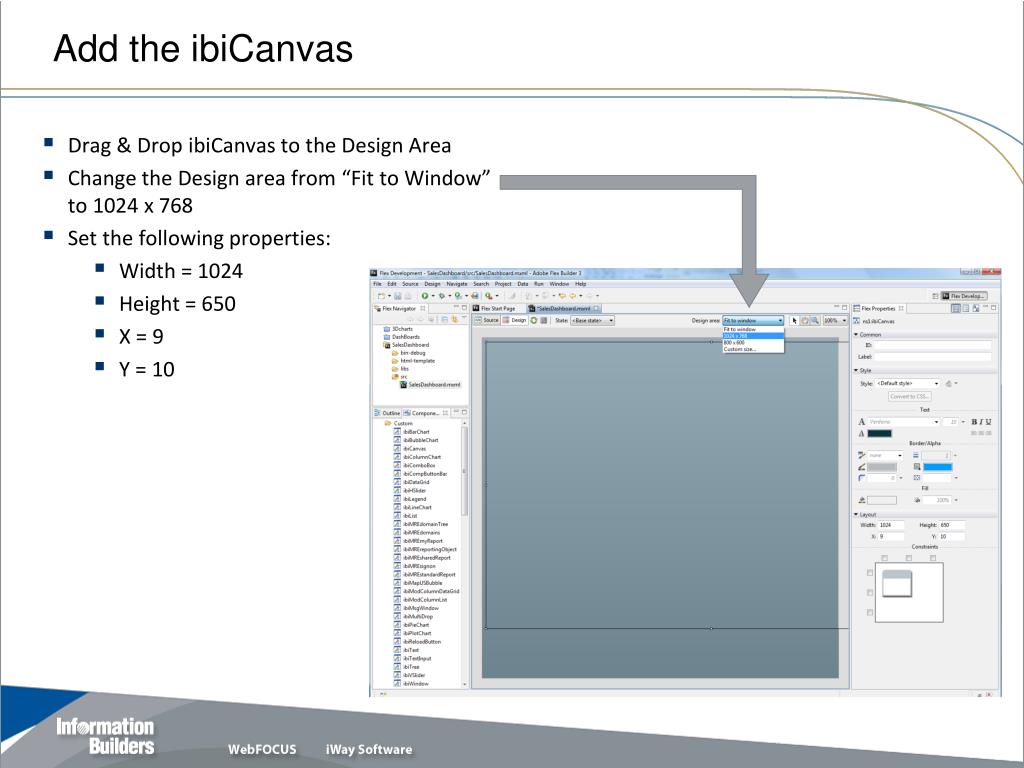Click the ID input field
This screenshot has width=1024, height=768.
pyautogui.click(x=933, y=345)
